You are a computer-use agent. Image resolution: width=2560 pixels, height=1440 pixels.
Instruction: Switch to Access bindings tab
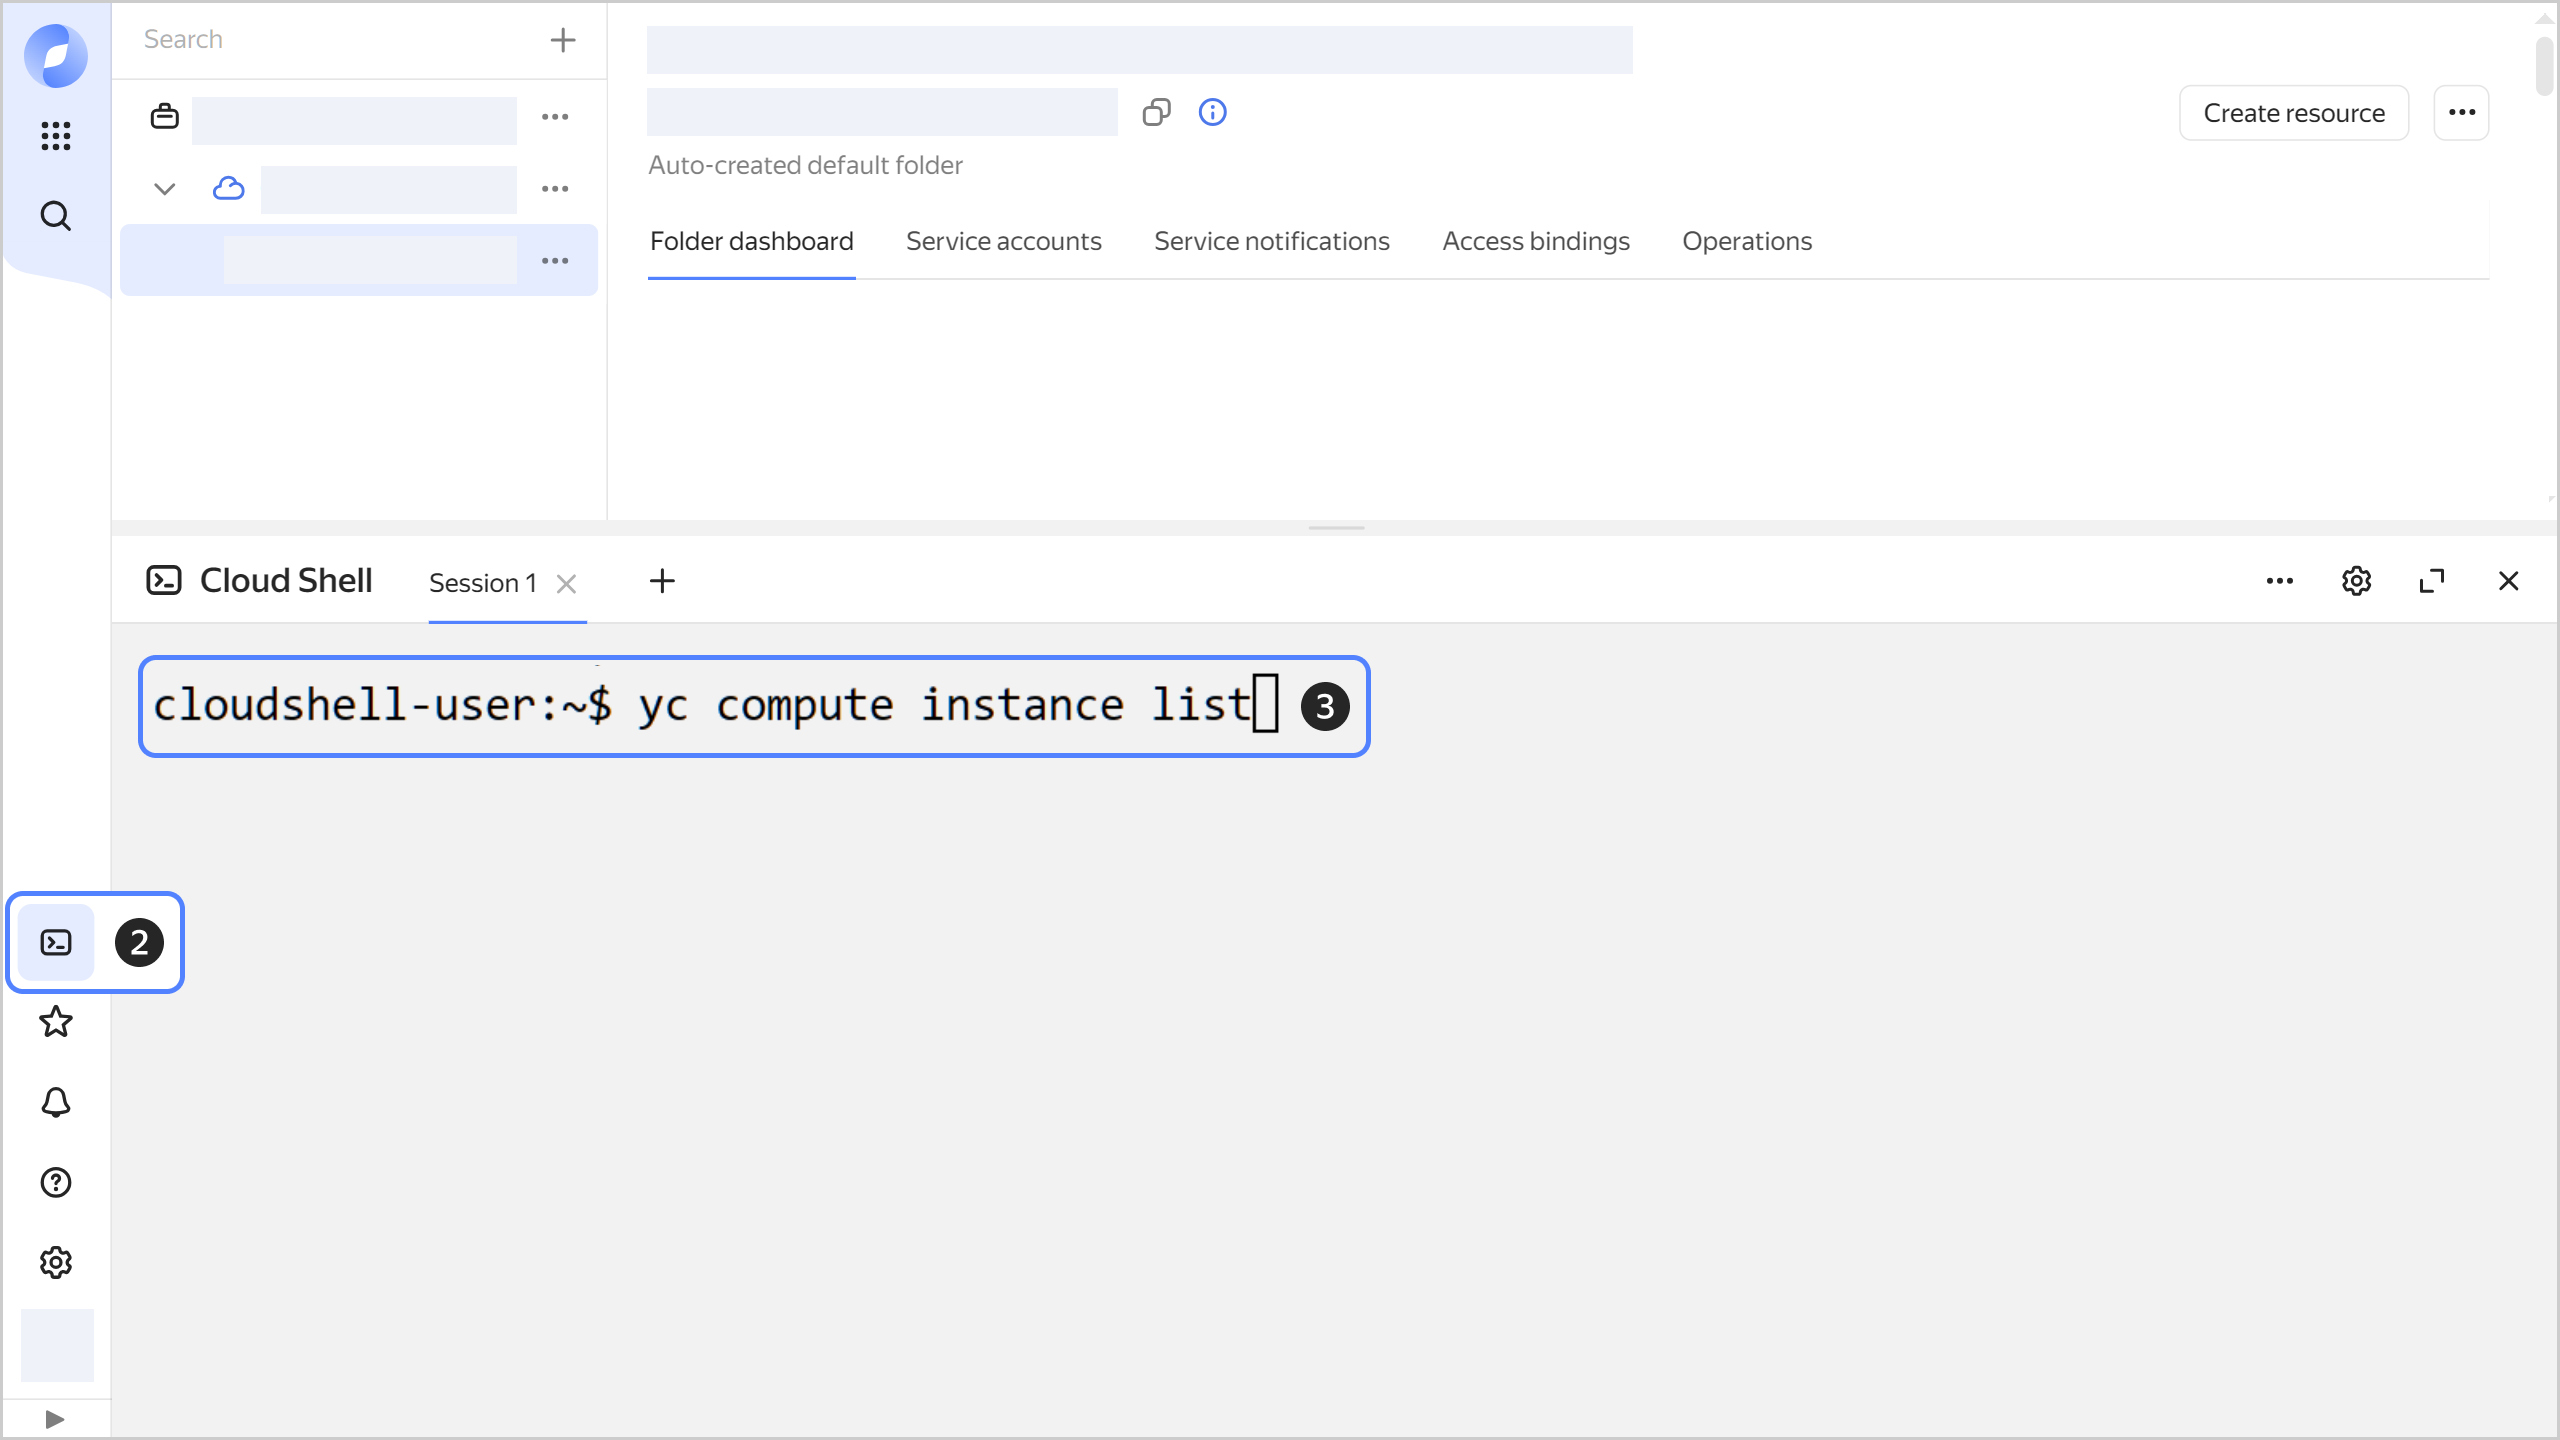coord(1535,241)
